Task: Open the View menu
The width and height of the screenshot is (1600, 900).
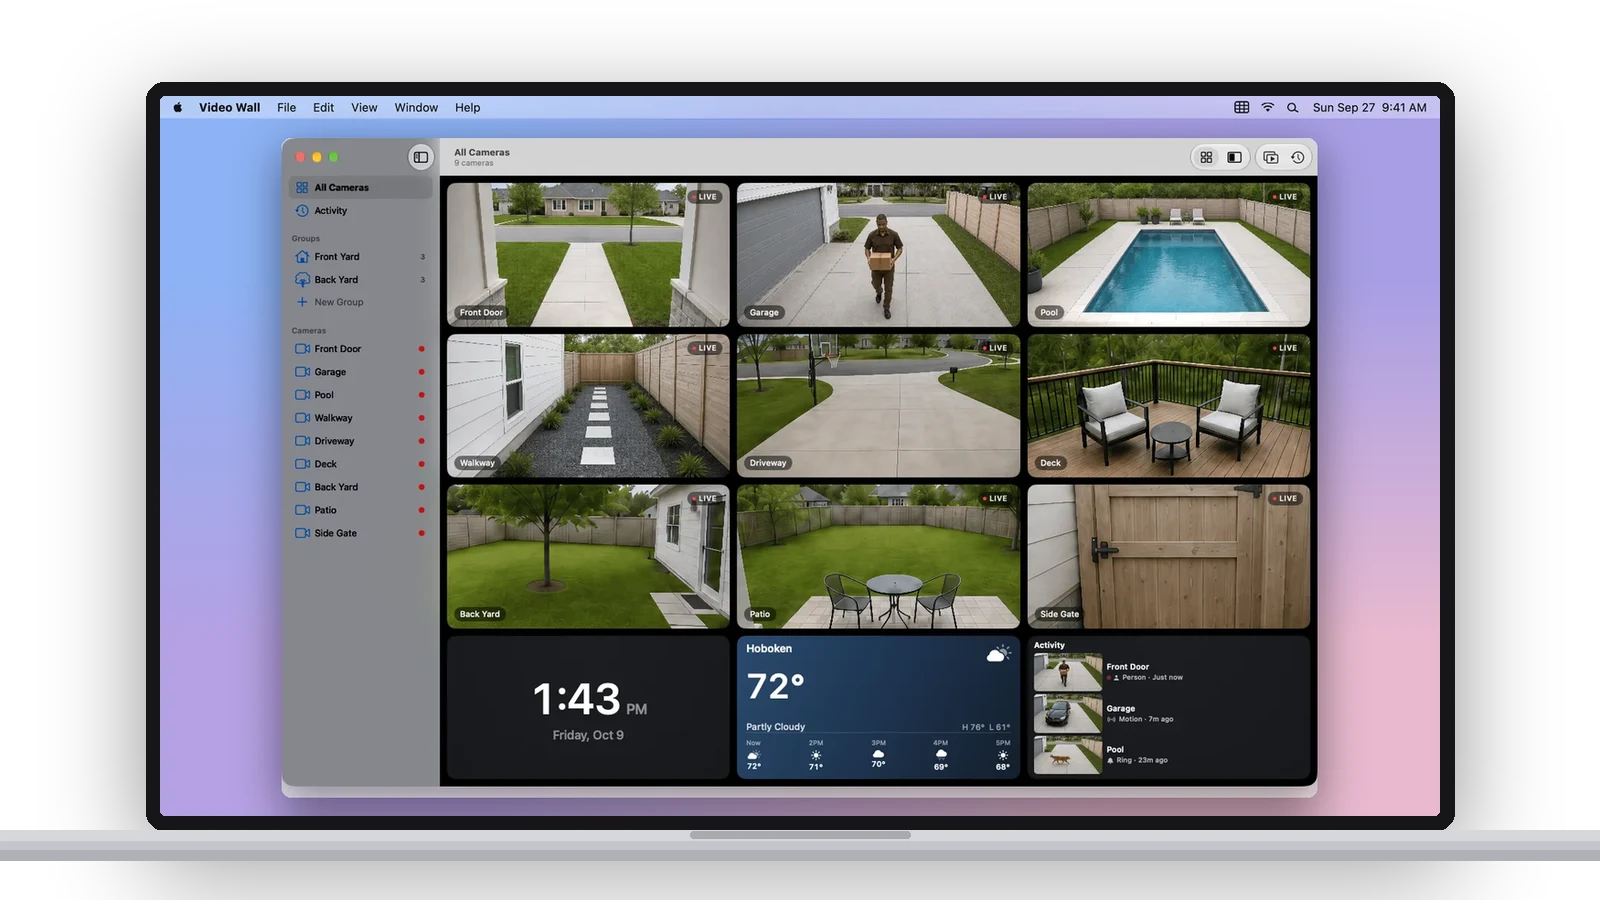Action: click(364, 107)
